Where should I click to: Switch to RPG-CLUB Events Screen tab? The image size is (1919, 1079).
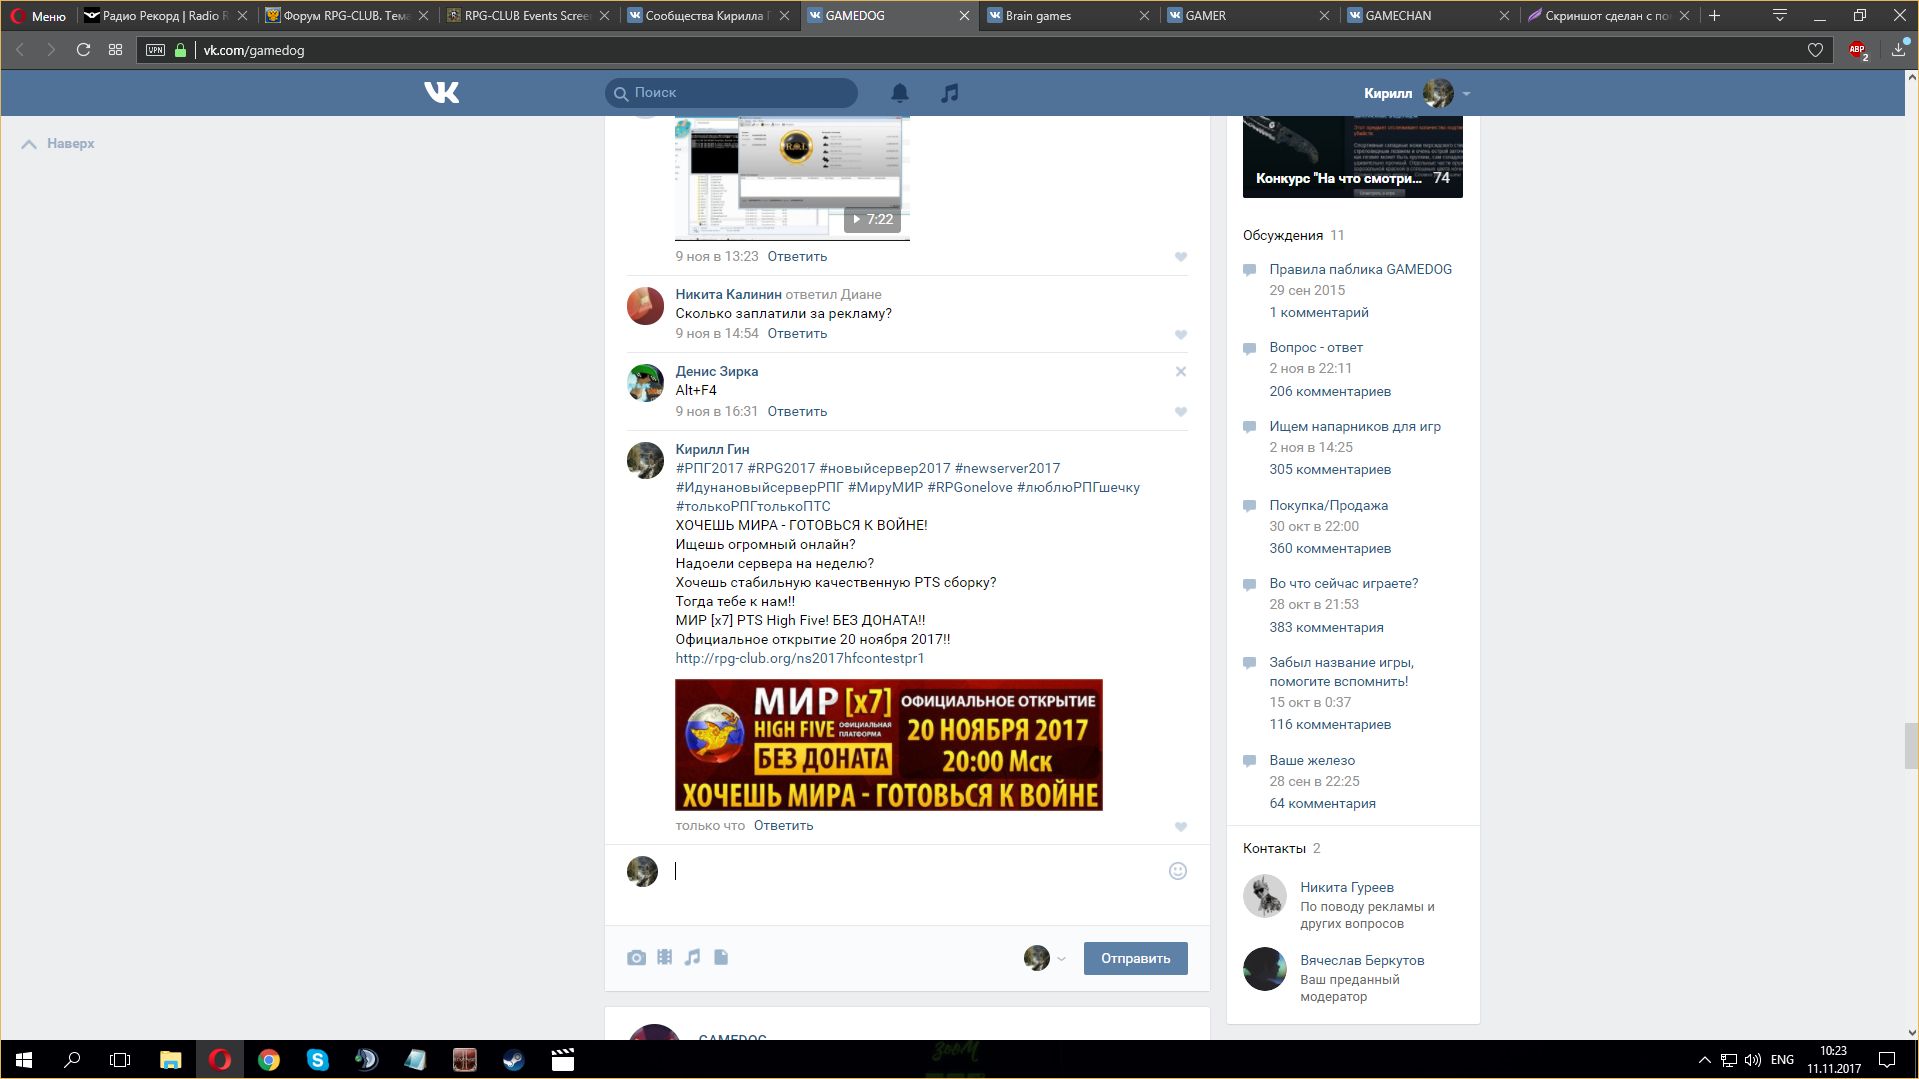pos(528,16)
